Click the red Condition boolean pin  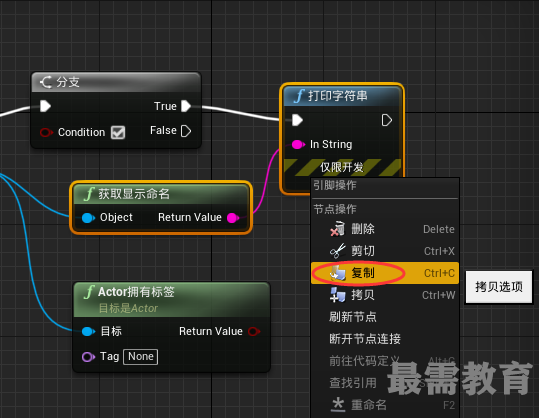tap(46, 132)
